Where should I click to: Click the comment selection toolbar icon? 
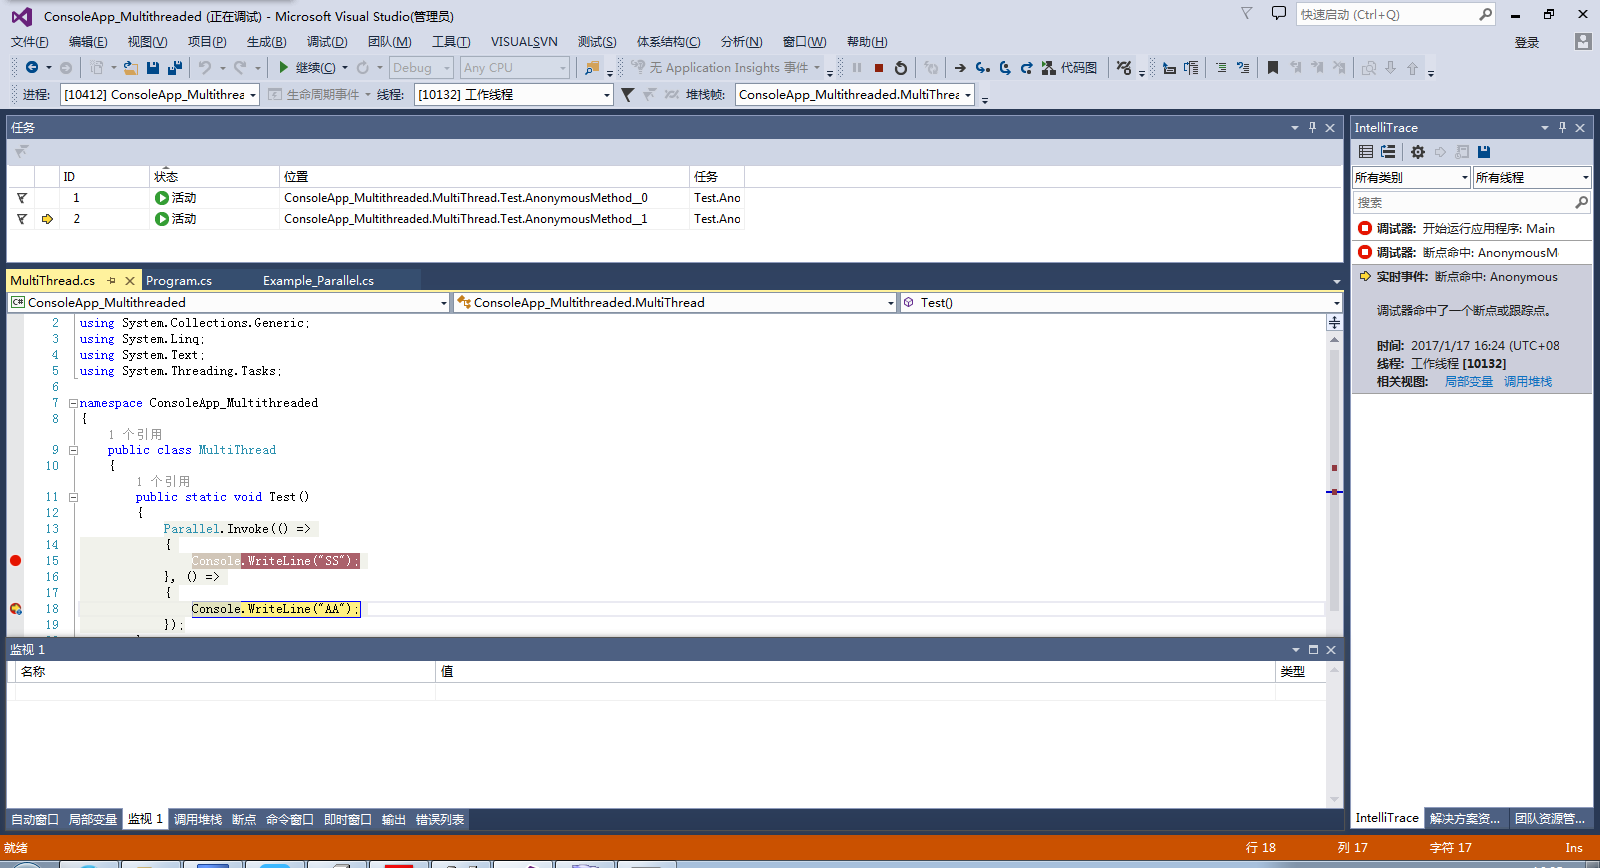[x=1221, y=67]
